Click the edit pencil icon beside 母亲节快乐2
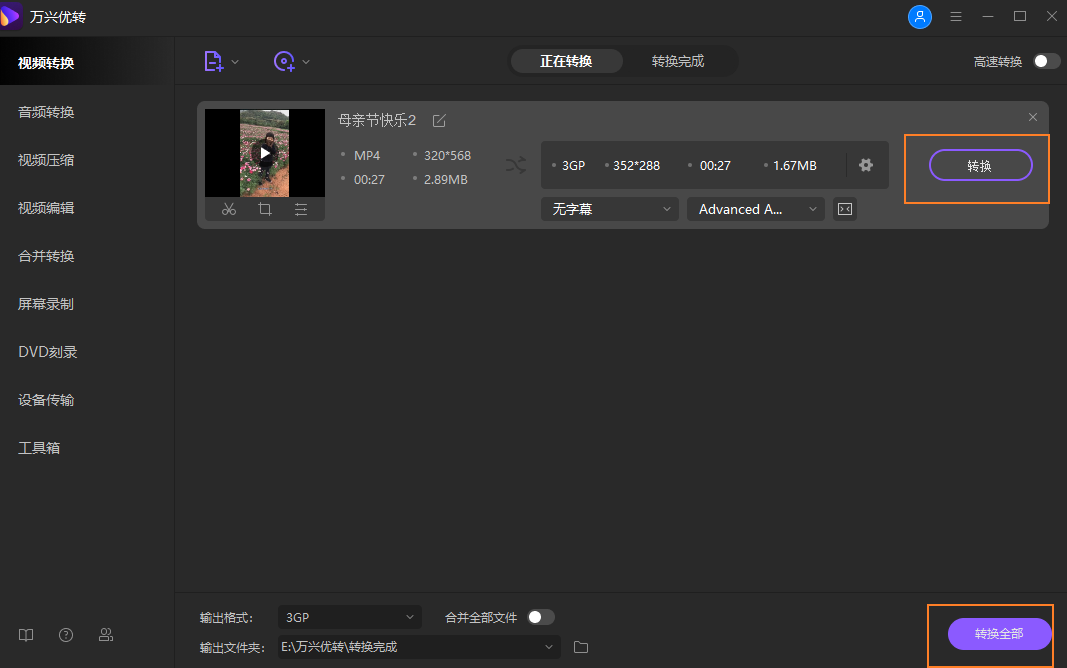 [439, 121]
